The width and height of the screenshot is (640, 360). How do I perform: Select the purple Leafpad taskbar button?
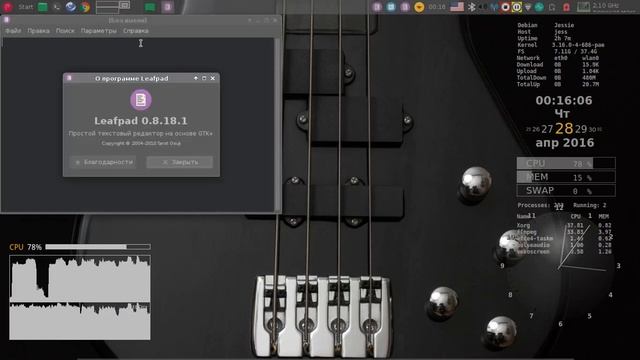[x=167, y=7]
